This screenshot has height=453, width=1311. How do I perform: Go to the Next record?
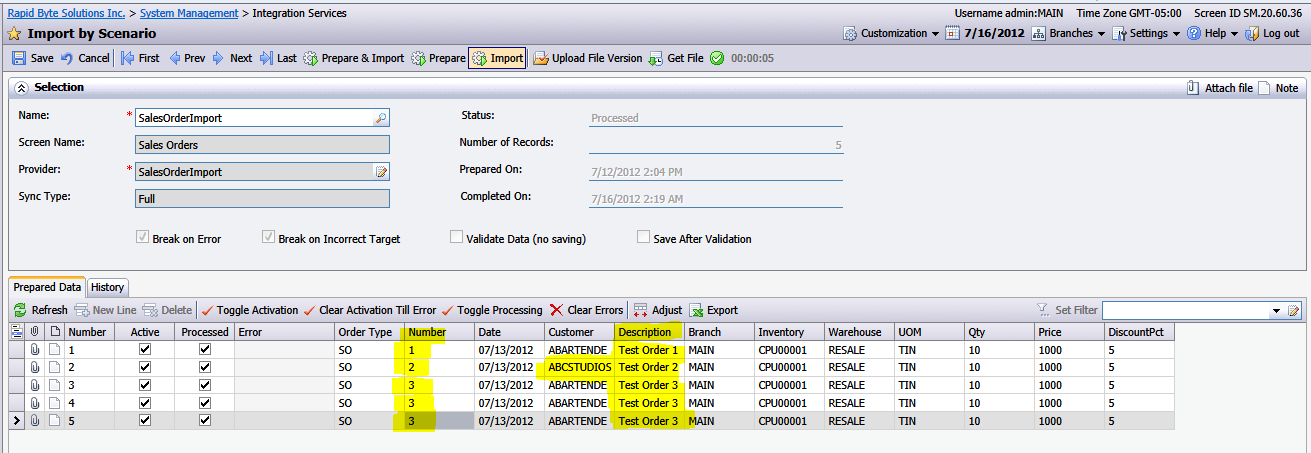coord(232,58)
